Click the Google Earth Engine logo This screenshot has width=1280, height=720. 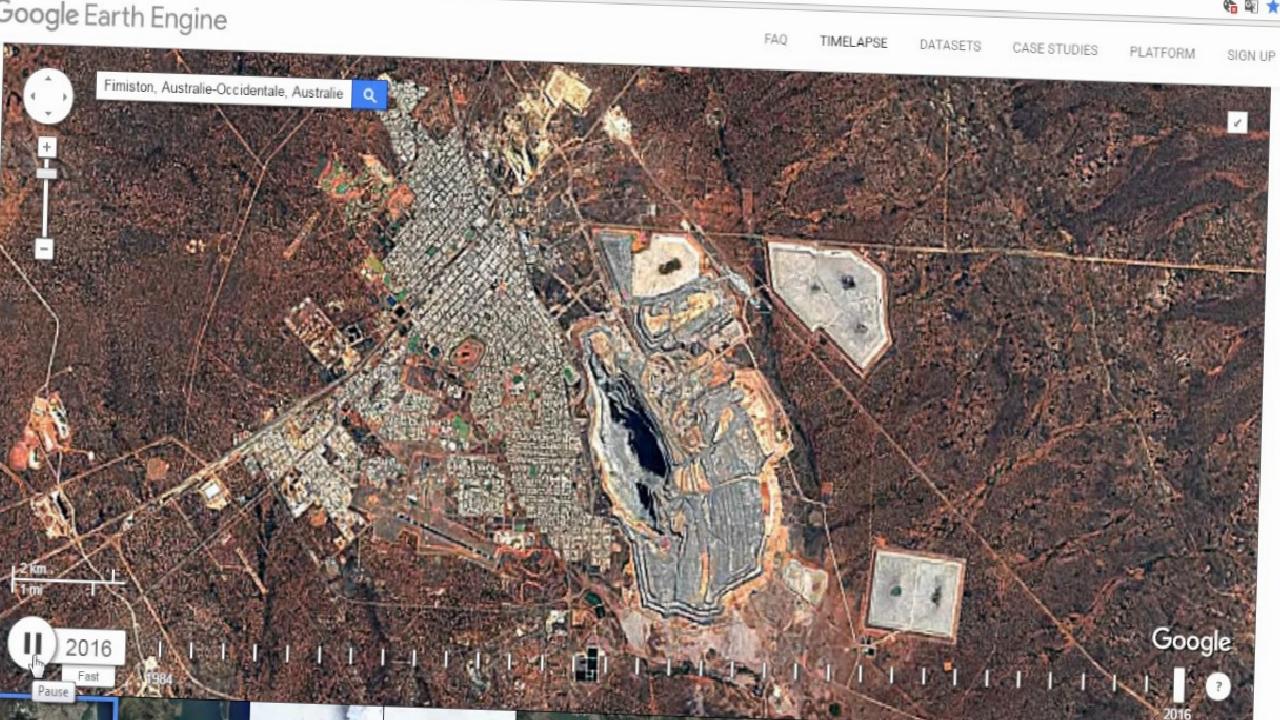[113, 15]
